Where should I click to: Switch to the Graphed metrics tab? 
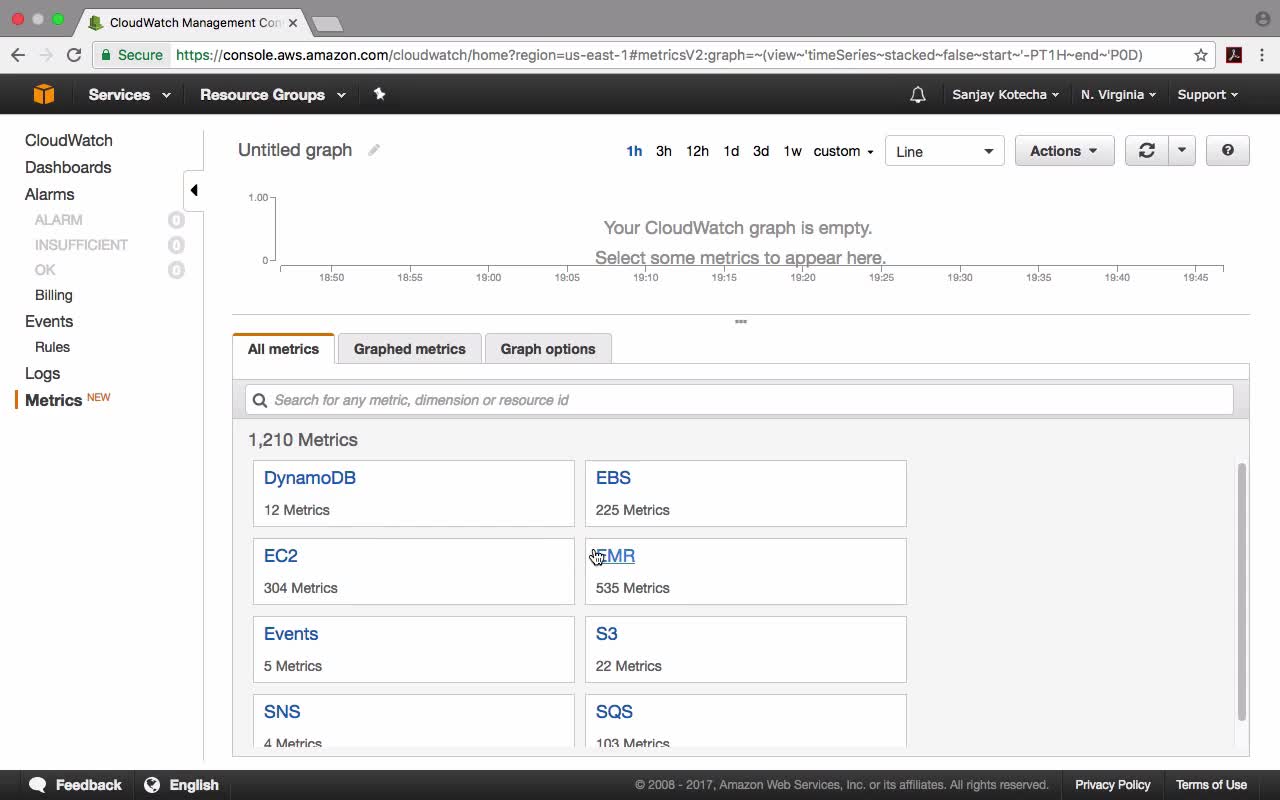tap(410, 349)
